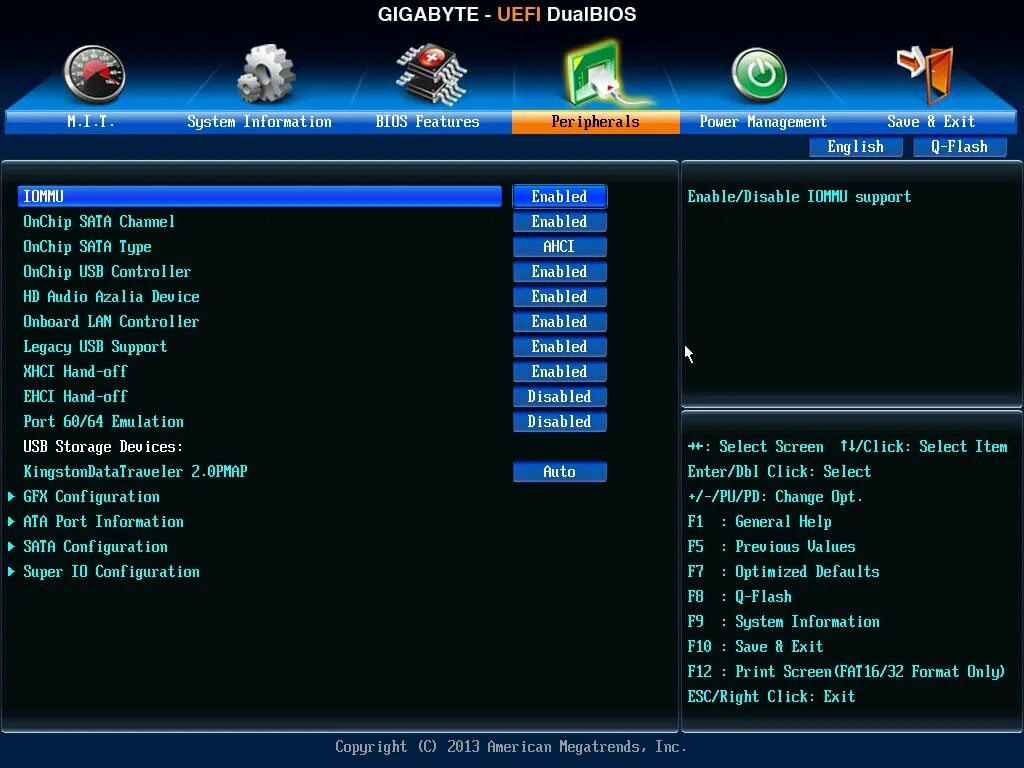
Task: Click the Enter/Dbl Click: Select line
Action: tap(779, 472)
